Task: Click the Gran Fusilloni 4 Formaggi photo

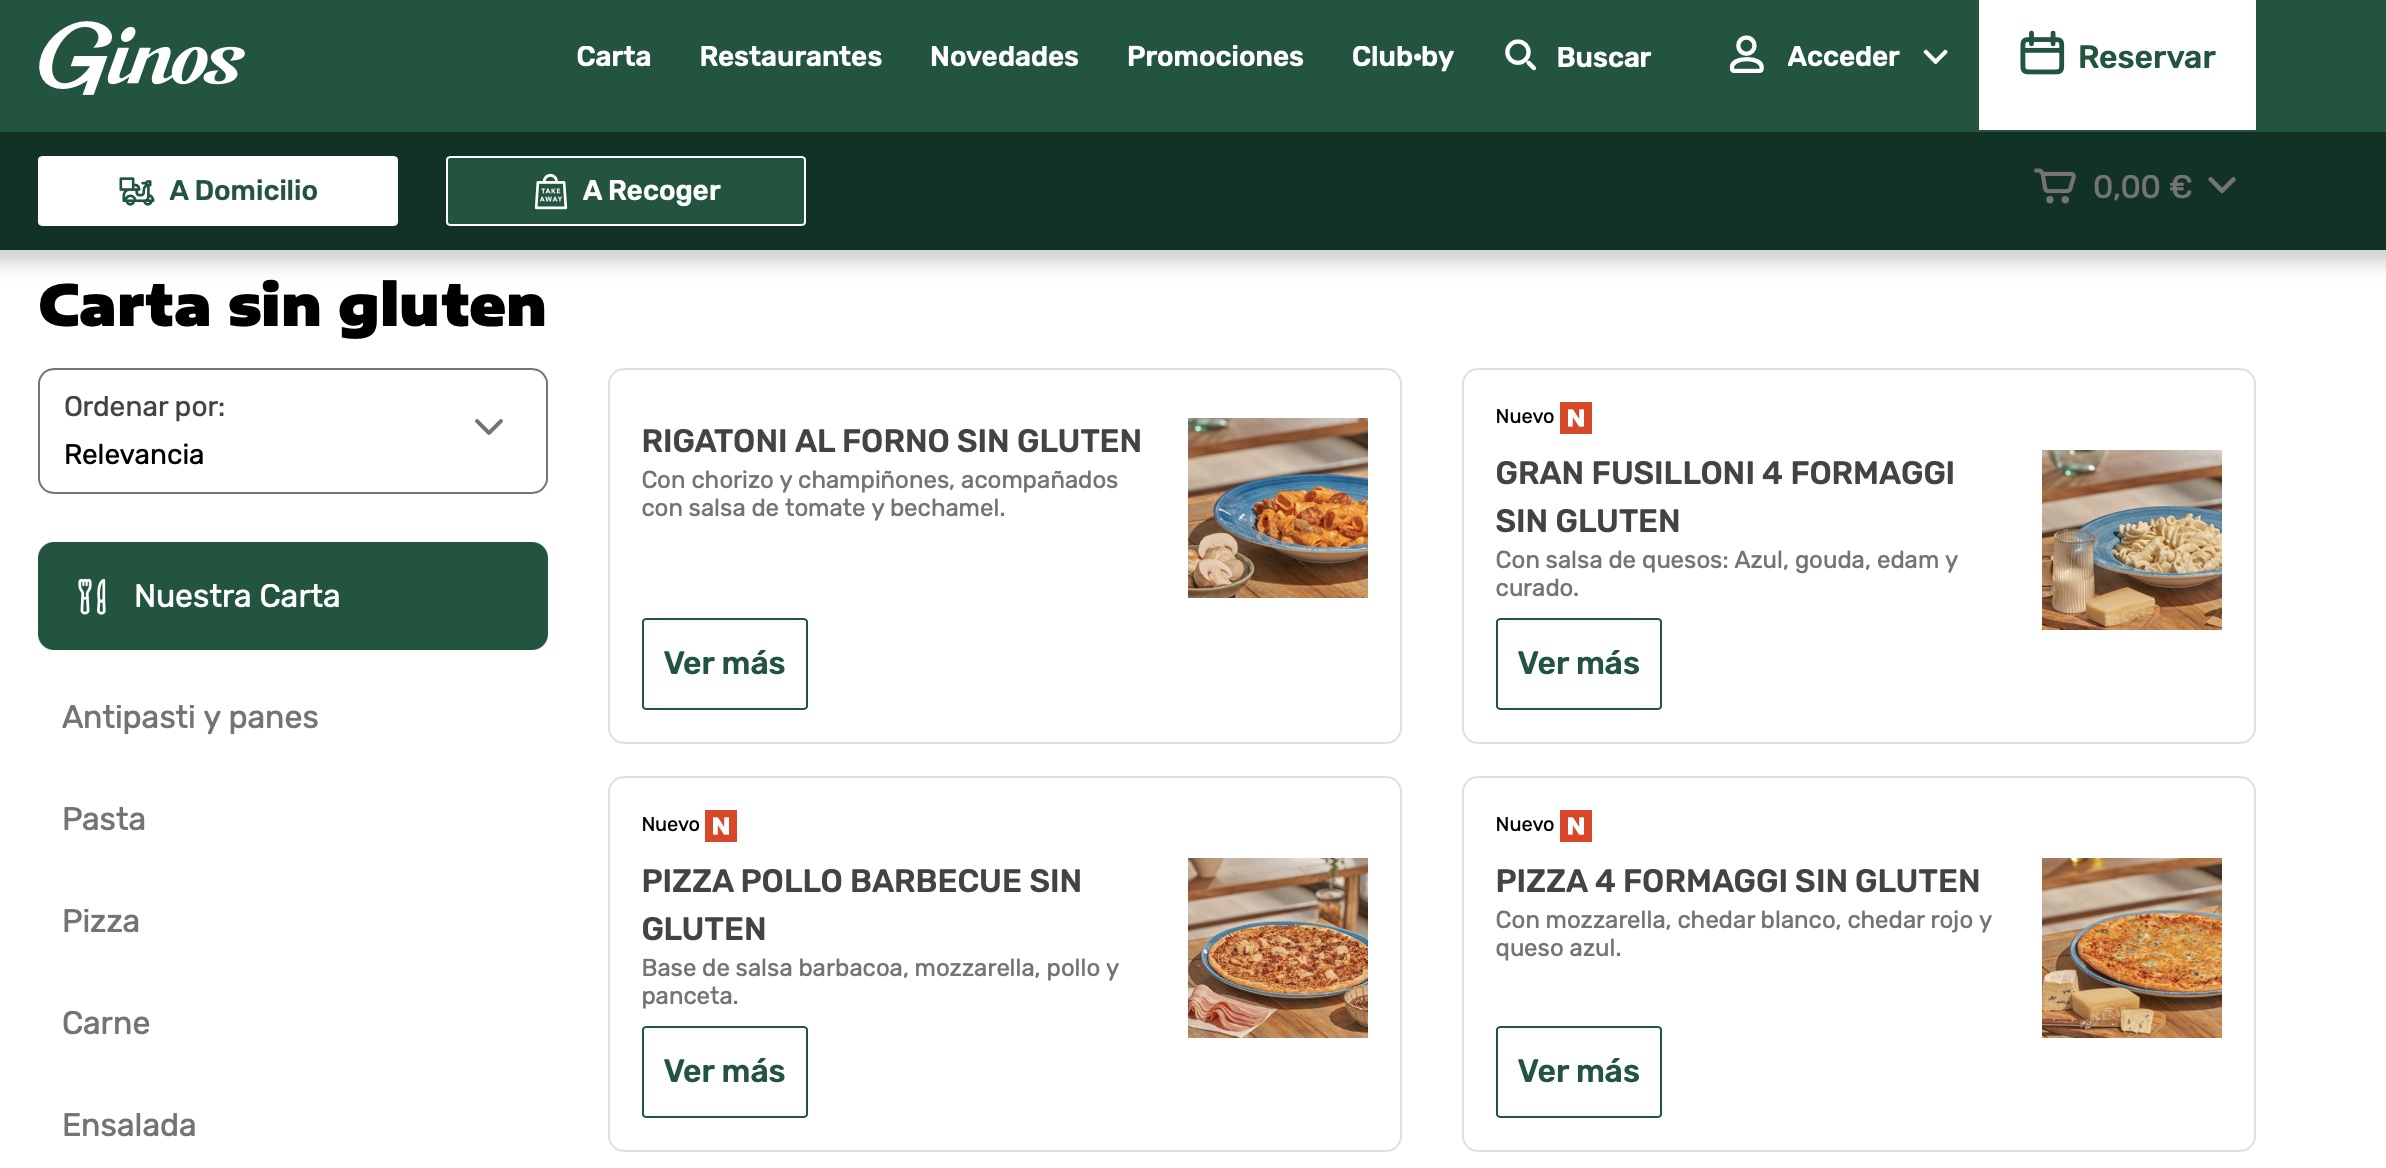Action: tap(2131, 540)
